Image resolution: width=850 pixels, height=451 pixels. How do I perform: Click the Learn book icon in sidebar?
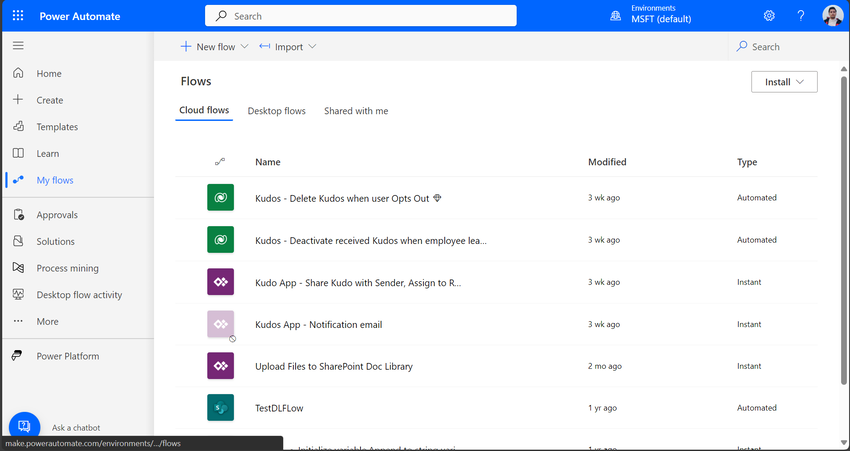coord(18,153)
